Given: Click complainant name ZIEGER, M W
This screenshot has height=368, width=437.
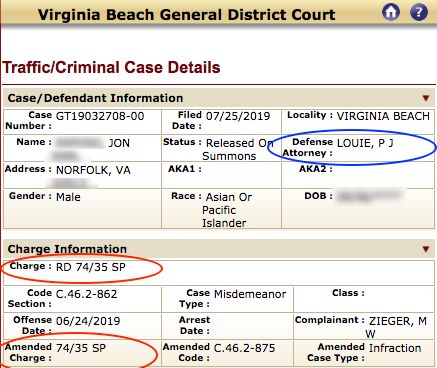Looking at the screenshot, I should click(x=397, y=327).
